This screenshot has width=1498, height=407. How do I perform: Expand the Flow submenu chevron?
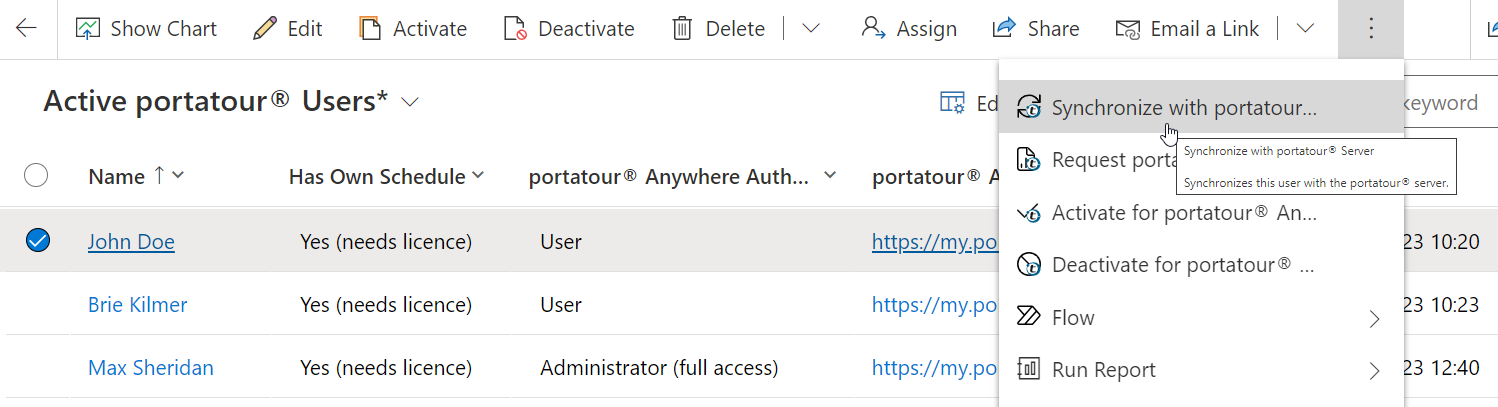pyautogui.click(x=1374, y=319)
